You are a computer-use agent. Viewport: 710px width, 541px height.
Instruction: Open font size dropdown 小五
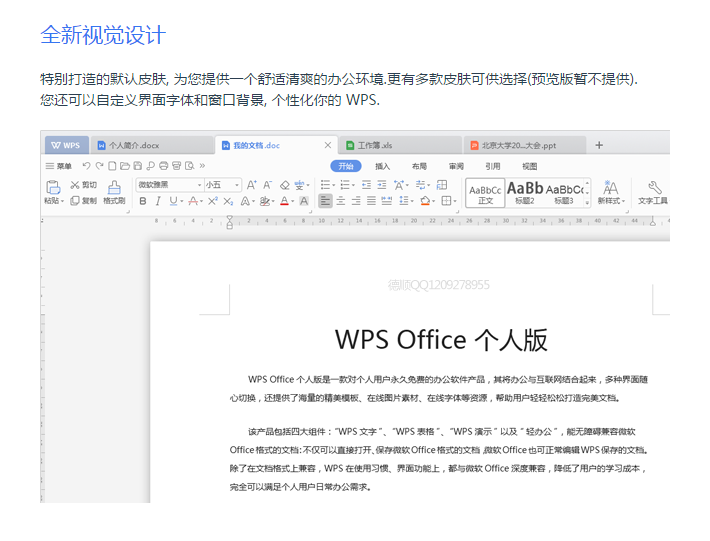click(237, 185)
